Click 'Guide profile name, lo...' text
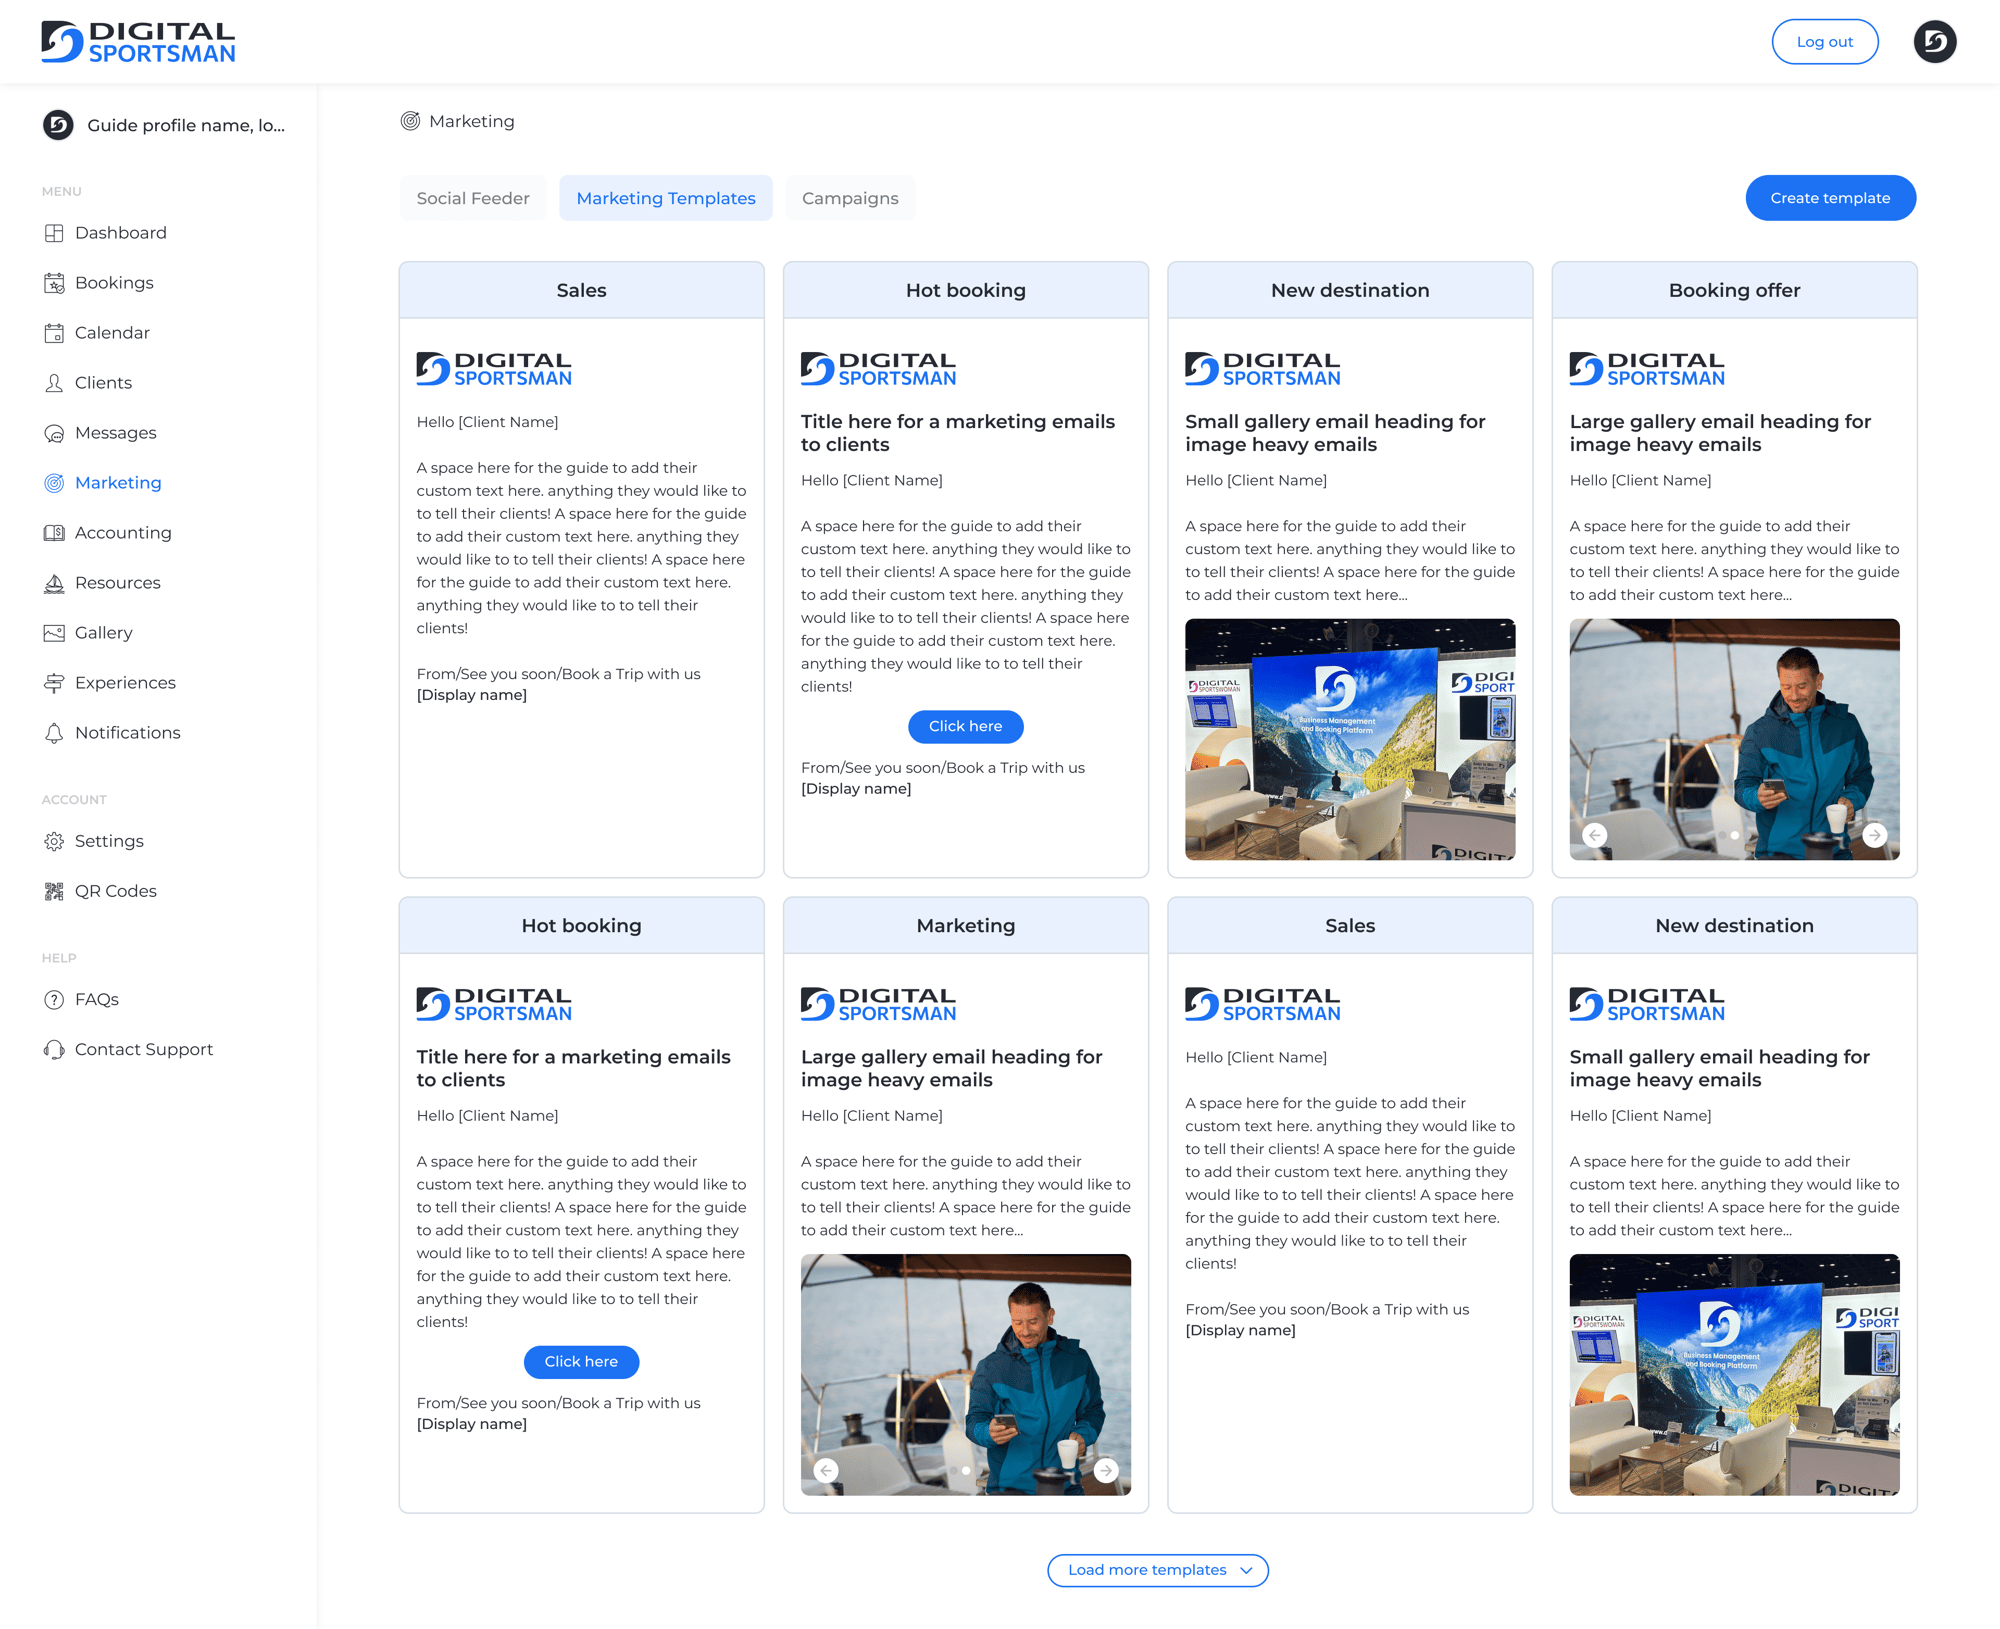 (186, 125)
